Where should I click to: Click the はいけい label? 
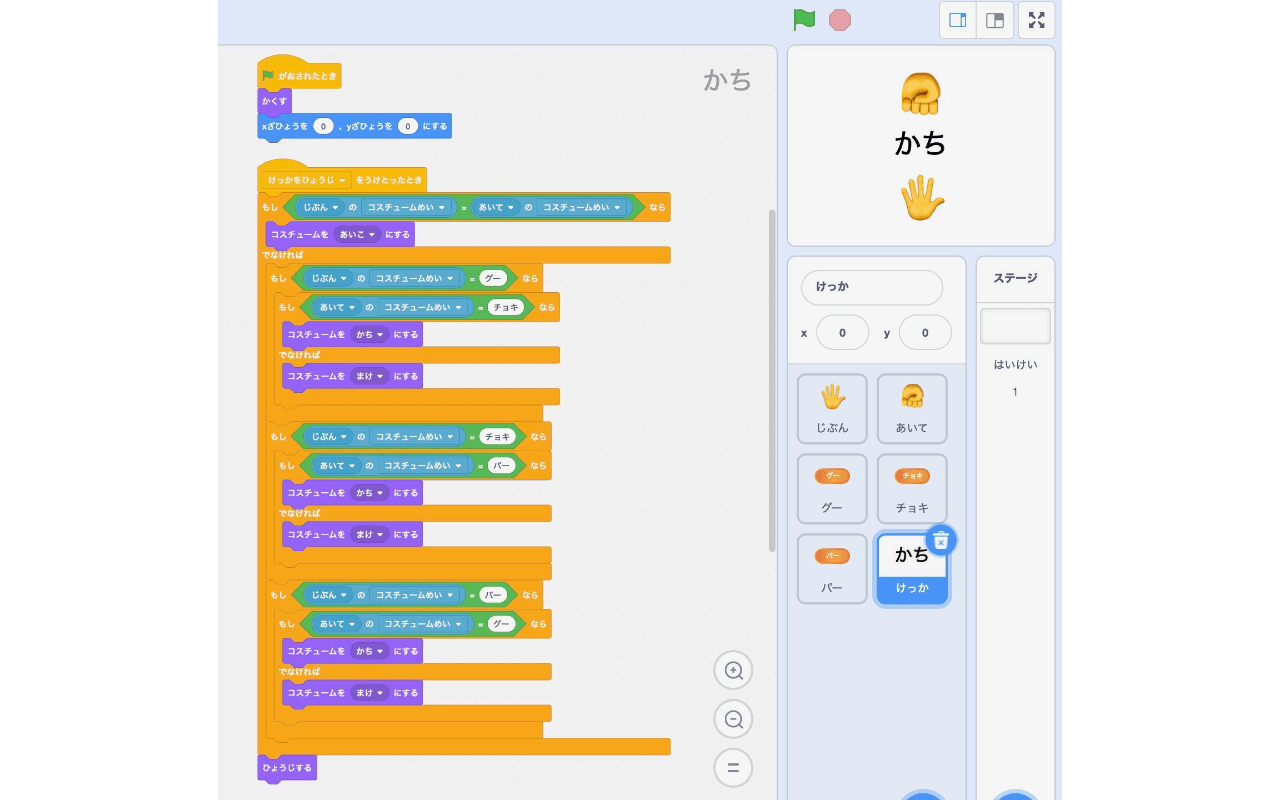pyautogui.click(x=1015, y=365)
